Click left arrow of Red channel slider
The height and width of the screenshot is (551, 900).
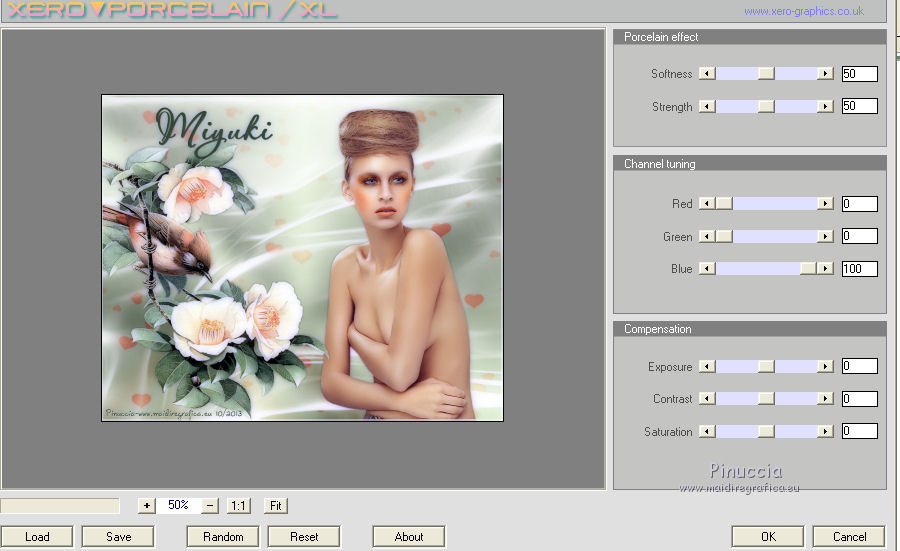pyautogui.click(x=707, y=204)
